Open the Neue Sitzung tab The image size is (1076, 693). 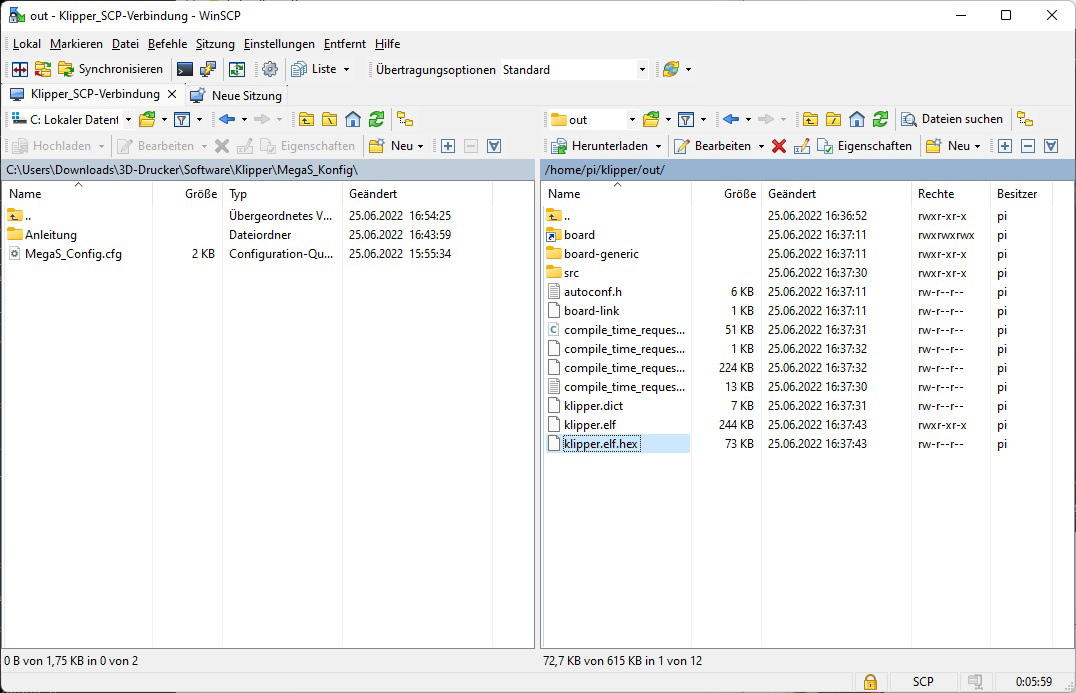[x=236, y=95]
